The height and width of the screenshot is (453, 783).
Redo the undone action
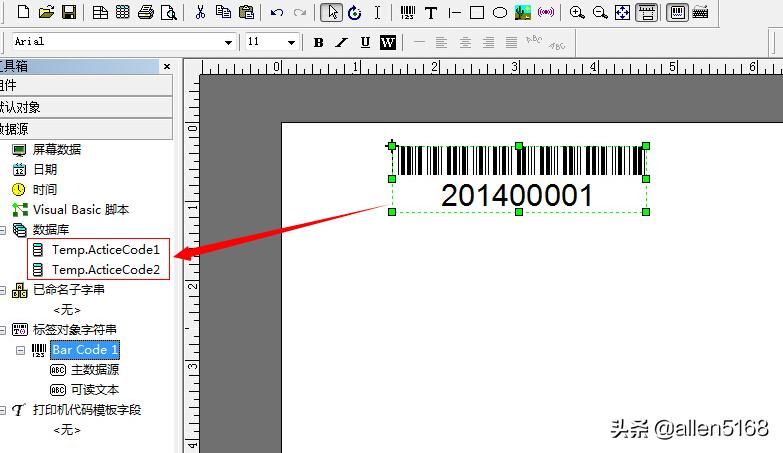click(x=300, y=12)
